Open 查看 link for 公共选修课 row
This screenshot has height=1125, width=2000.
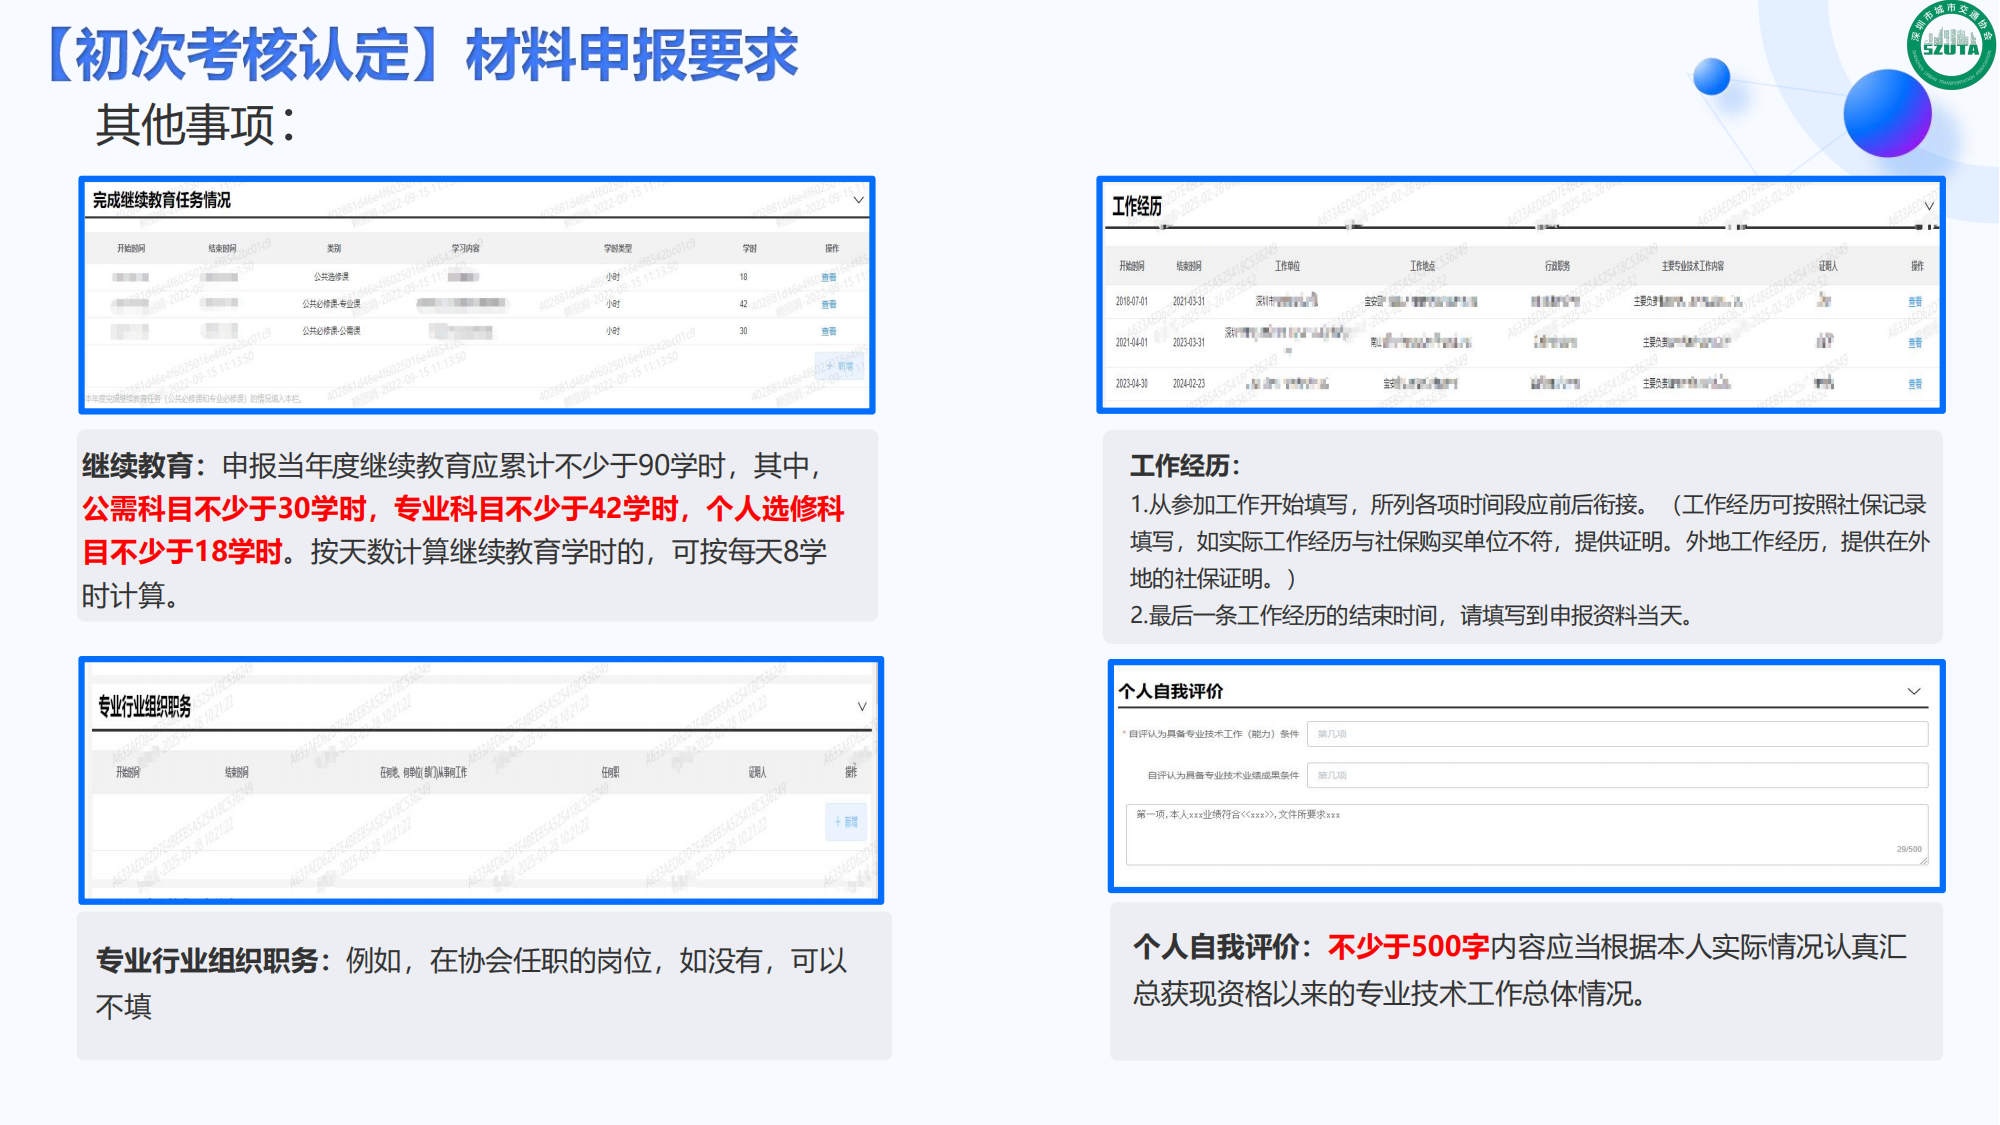click(x=829, y=277)
